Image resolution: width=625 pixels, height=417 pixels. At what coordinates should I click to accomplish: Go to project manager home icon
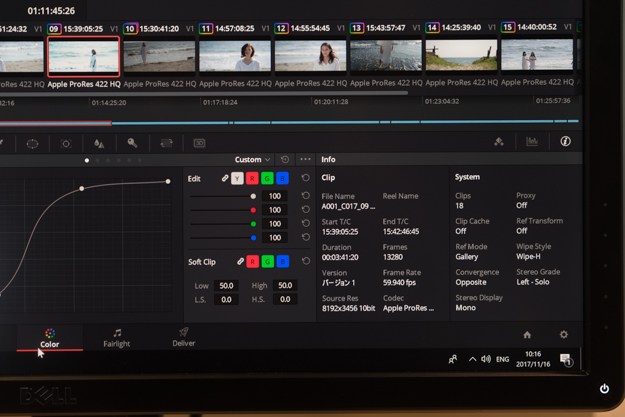[527, 335]
